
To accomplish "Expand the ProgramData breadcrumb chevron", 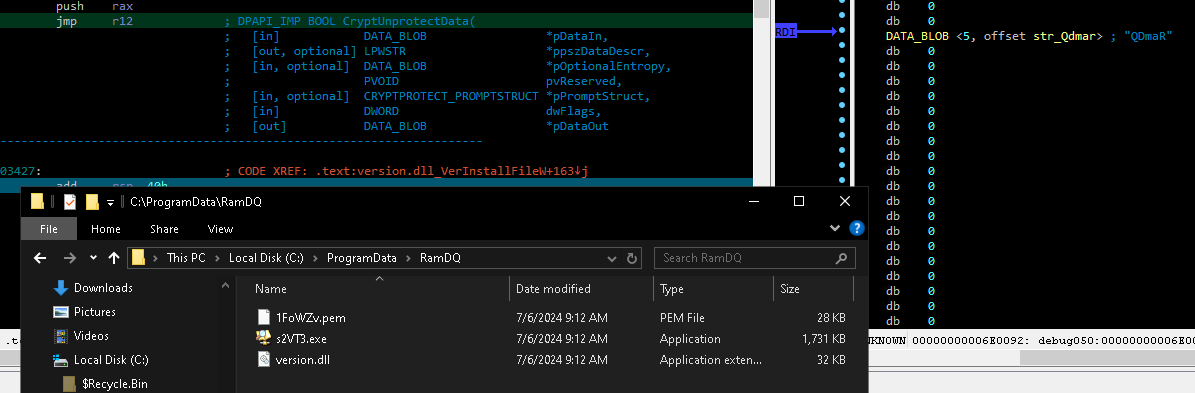I will [408, 258].
